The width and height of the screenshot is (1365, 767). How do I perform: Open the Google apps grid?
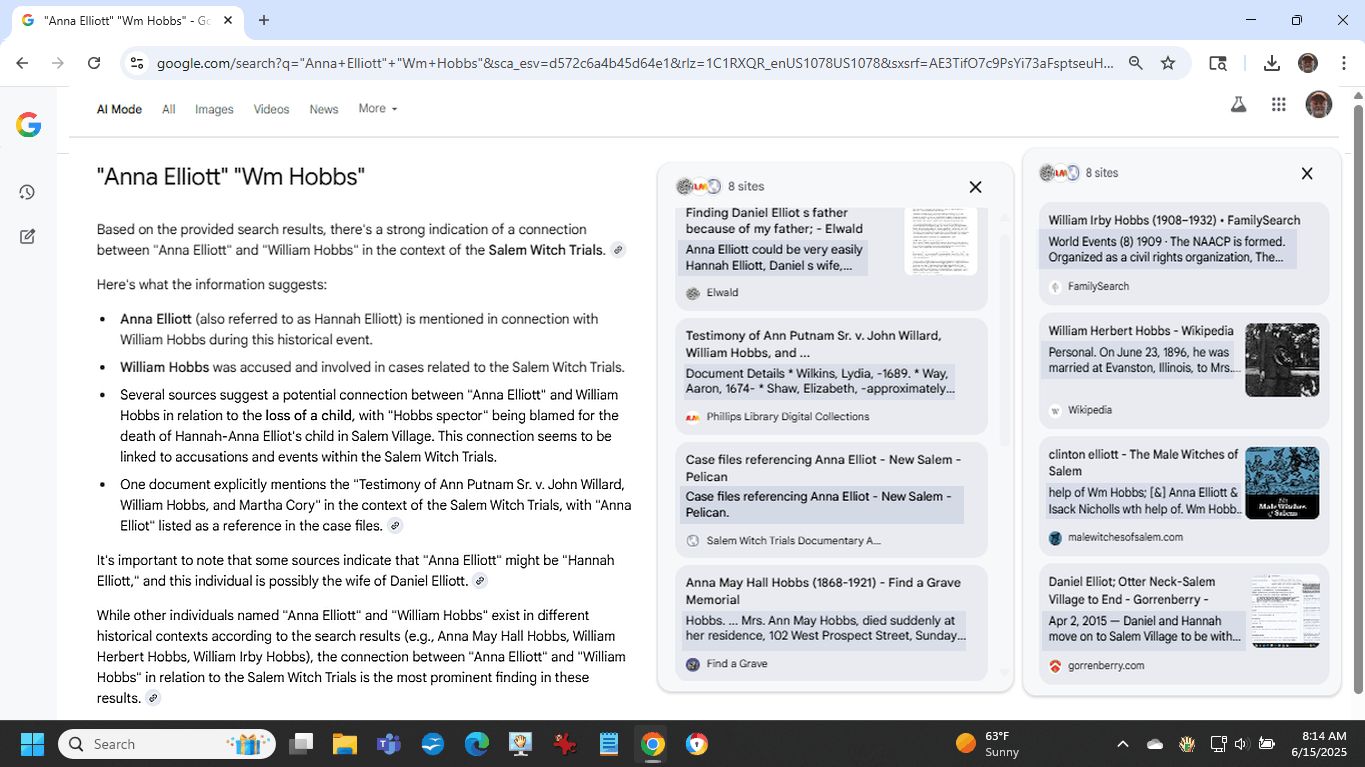pos(1278,105)
